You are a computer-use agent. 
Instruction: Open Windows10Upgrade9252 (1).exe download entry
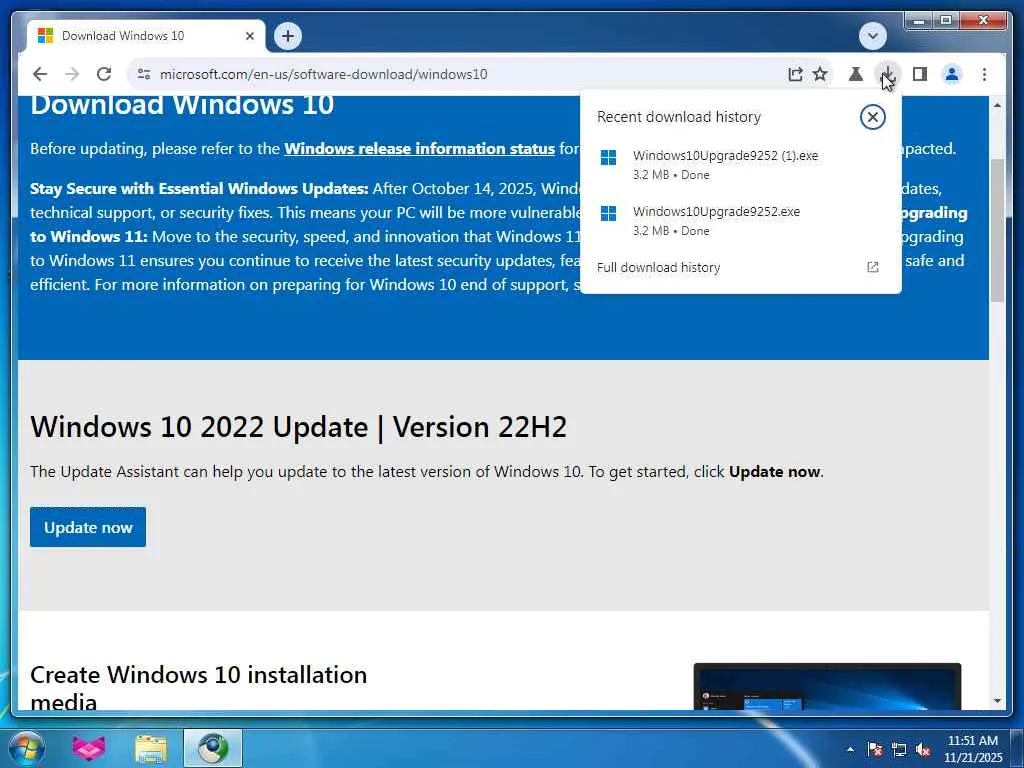click(x=740, y=165)
